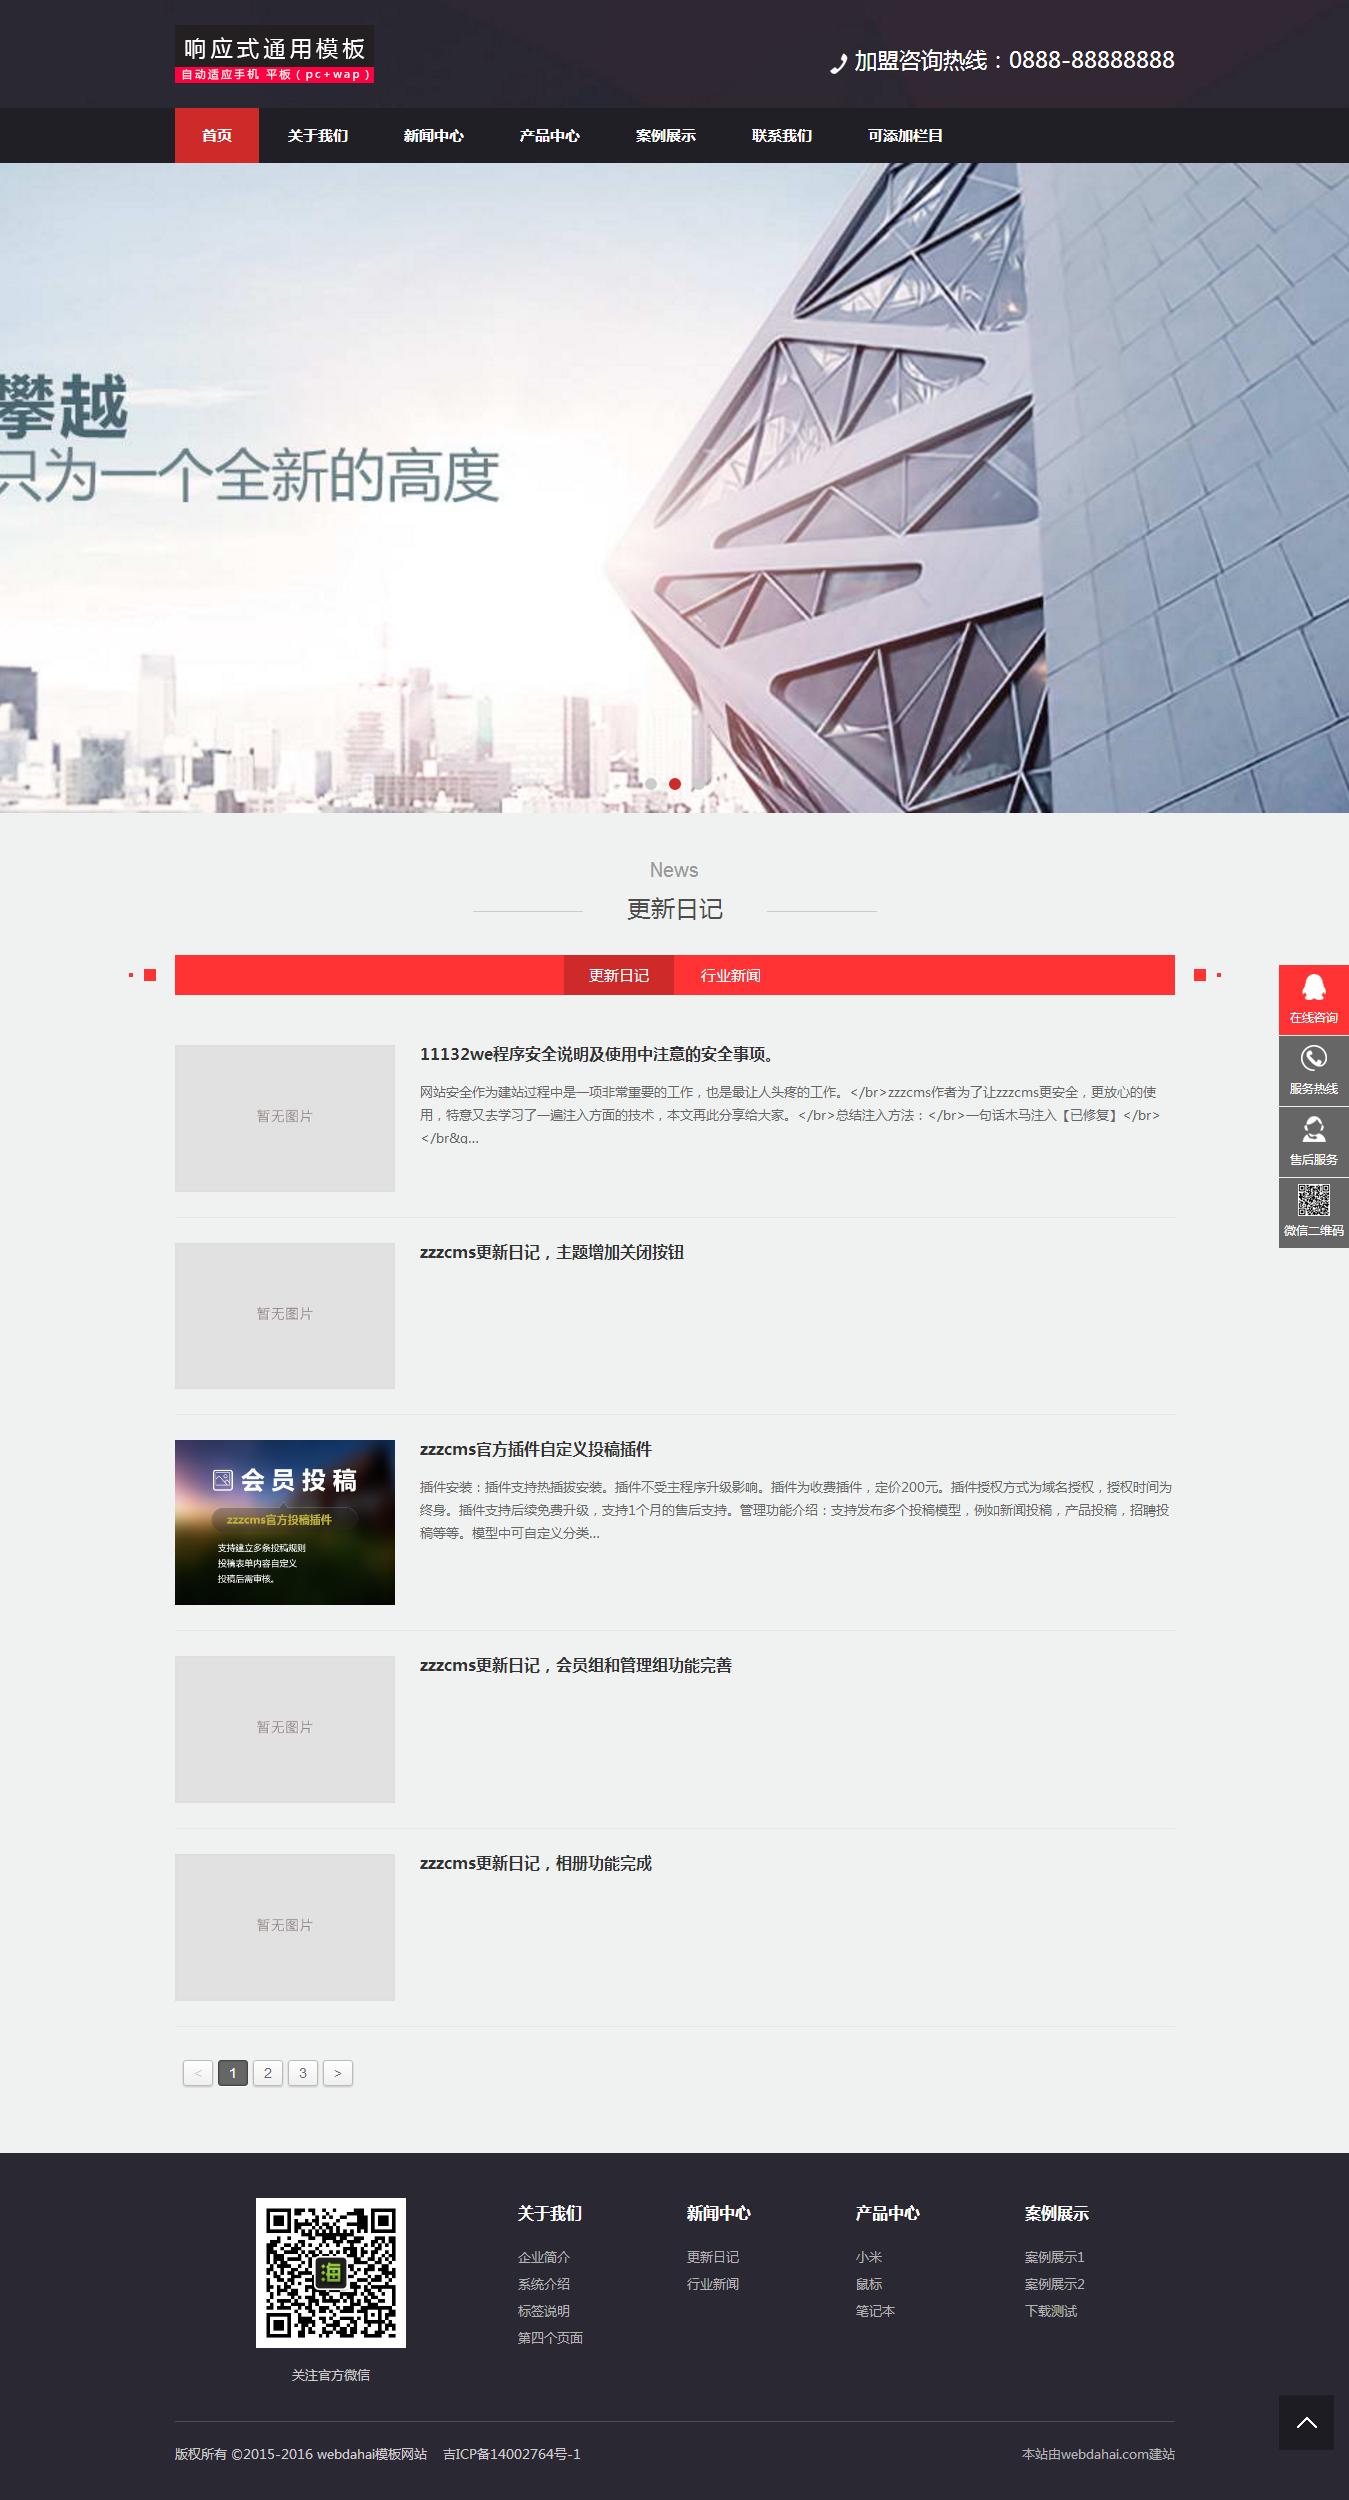Open footer link 第四个页面
Screen dimensions: 1349x2500
coord(550,2338)
